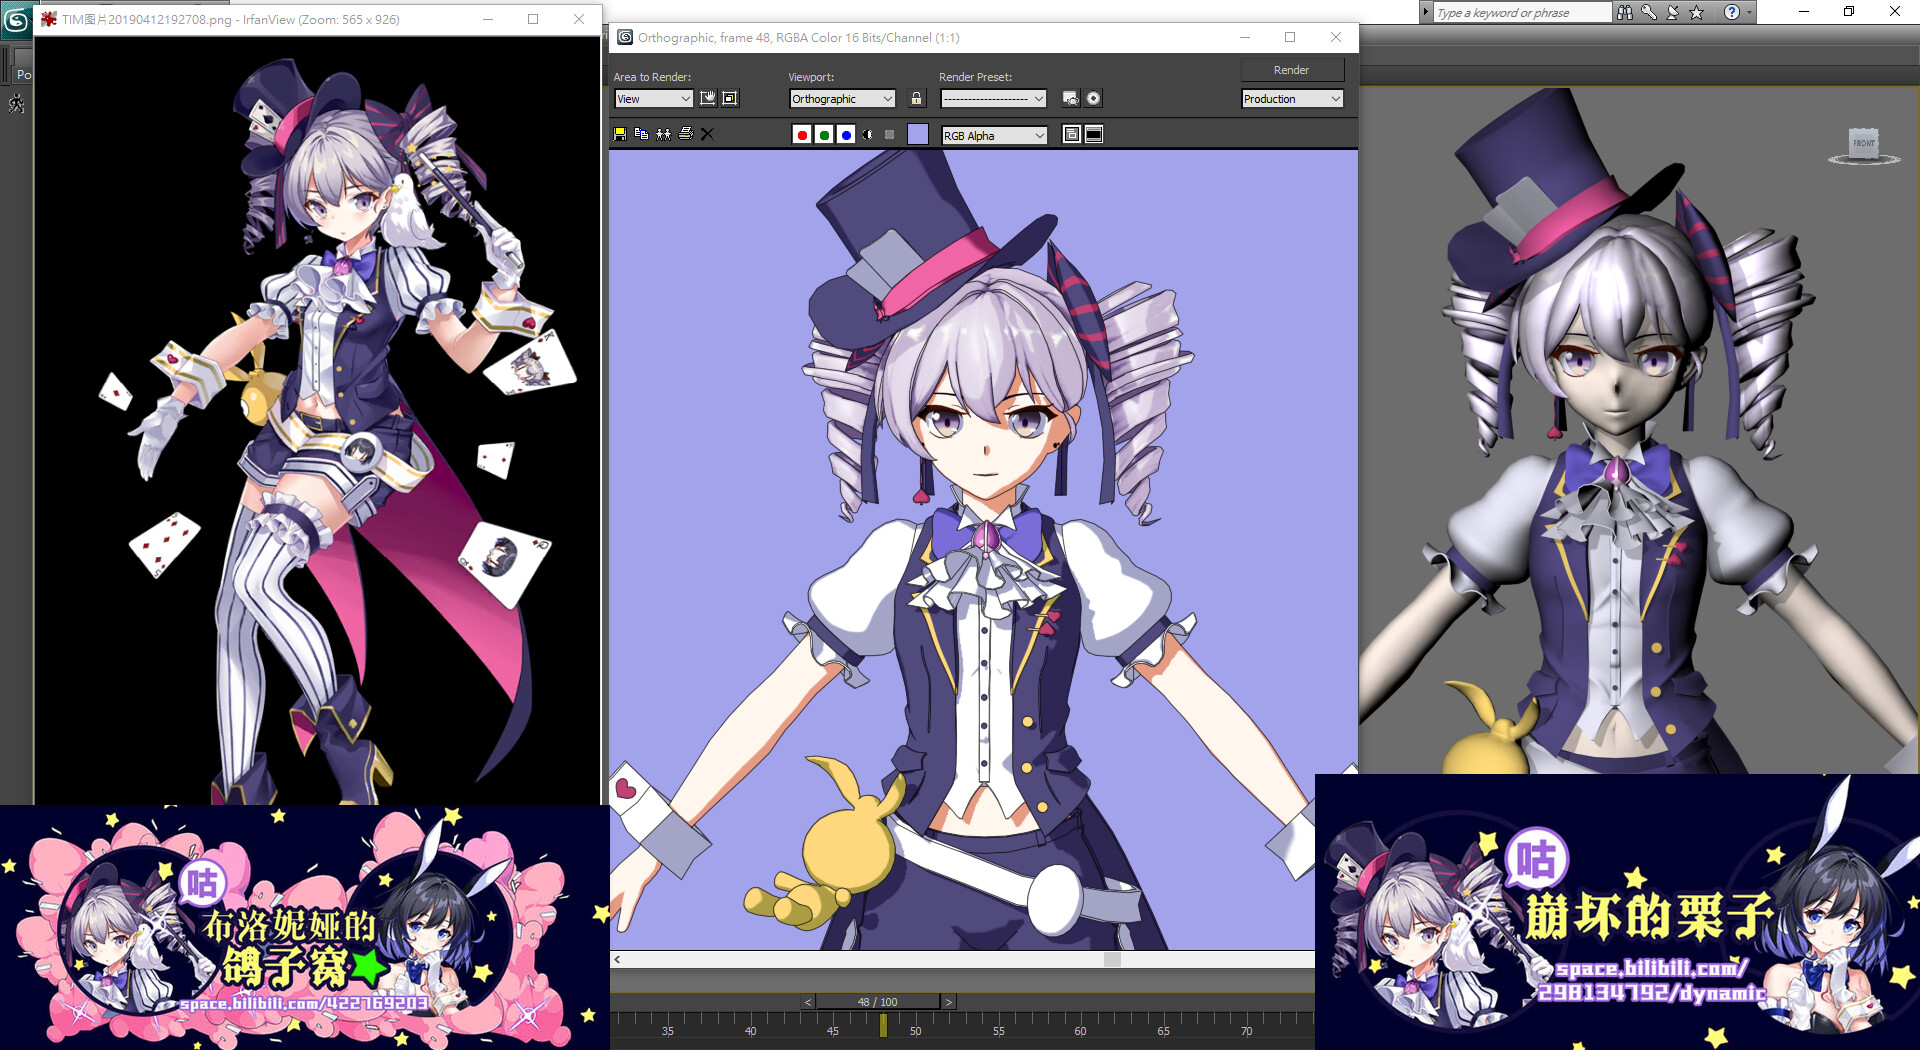The image size is (1920, 1050).
Task: Open the RGB Alpha channel dropdown
Action: 994,135
